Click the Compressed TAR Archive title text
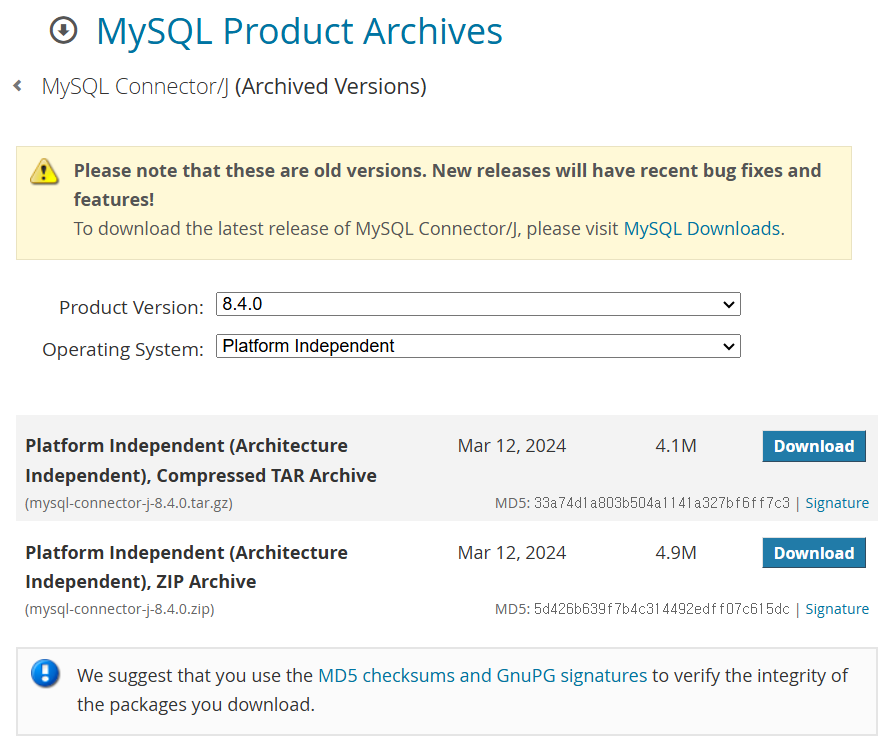This screenshot has width=881, height=741. (x=201, y=461)
